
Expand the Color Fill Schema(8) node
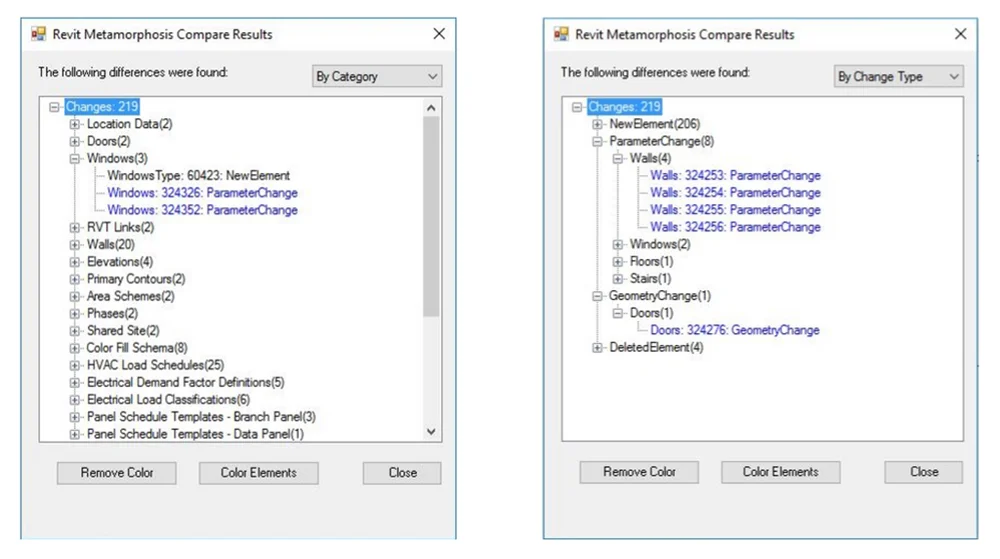75,348
